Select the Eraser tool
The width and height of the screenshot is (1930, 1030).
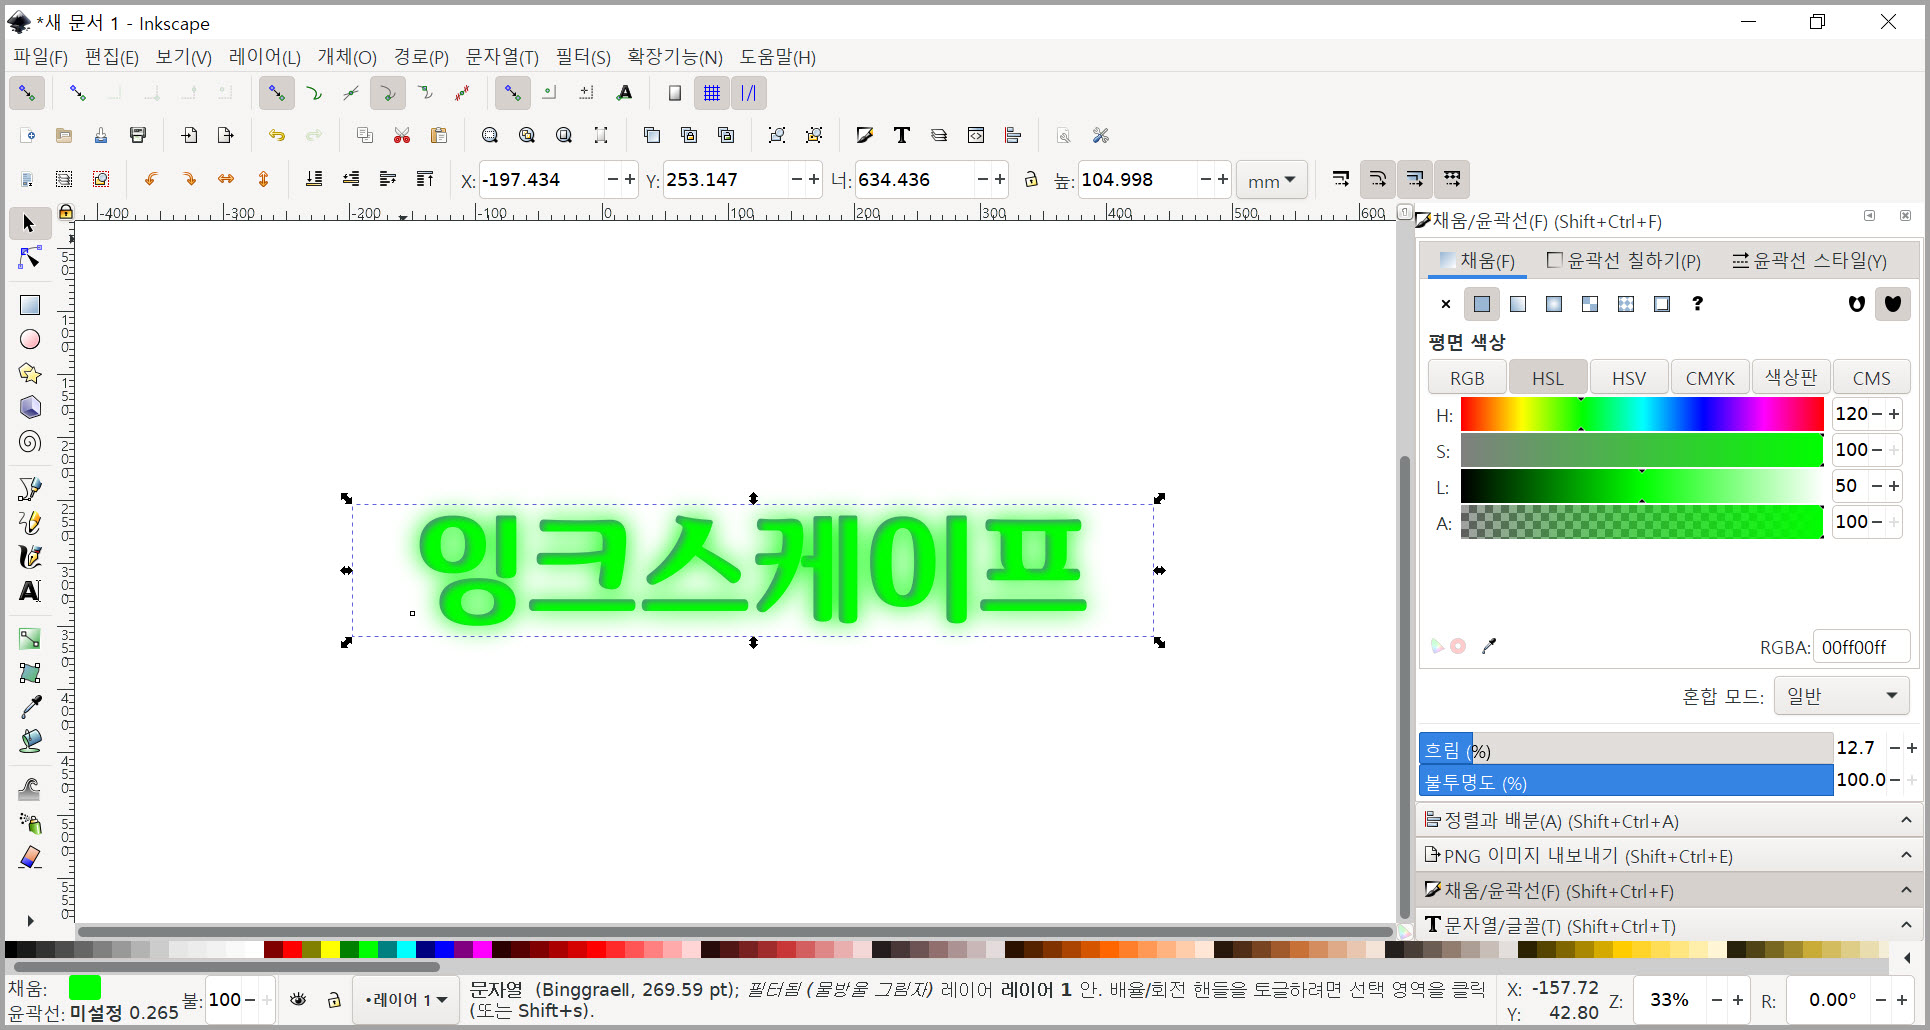coord(30,857)
